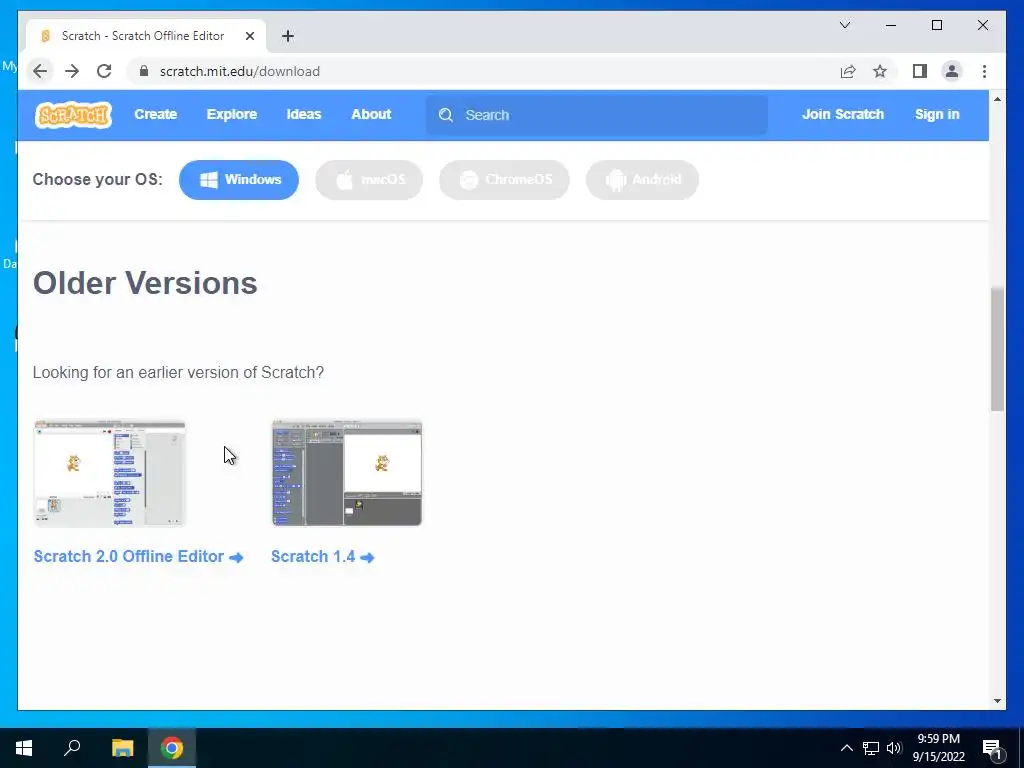Image resolution: width=1024 pixels, height=768 pixels.
Task: Open the Ideas menu item
Action: 304,114
